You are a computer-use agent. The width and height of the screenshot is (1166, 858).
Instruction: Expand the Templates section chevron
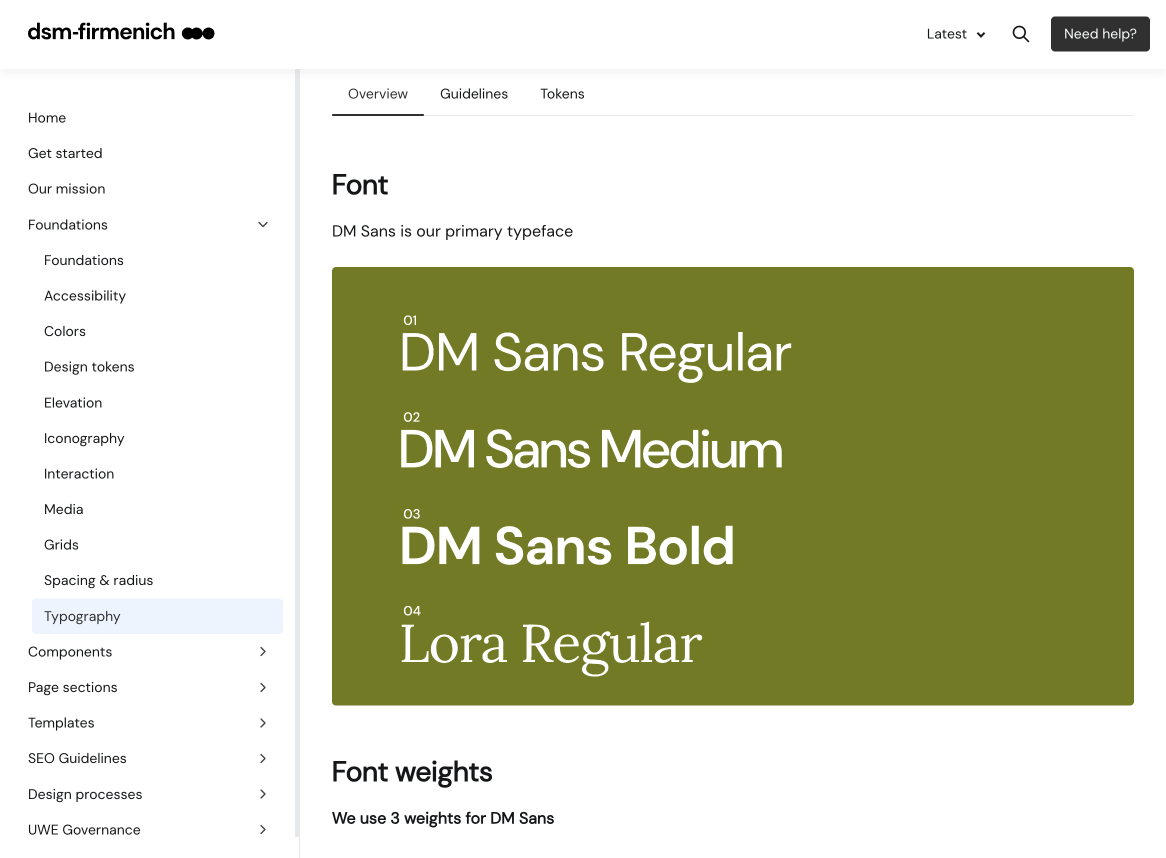[x=263, y=723]
